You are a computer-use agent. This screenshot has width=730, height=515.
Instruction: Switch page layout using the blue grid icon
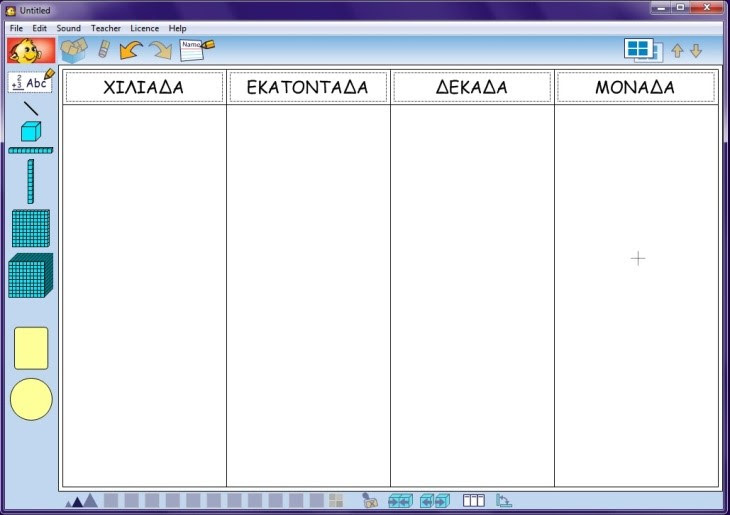coord(643,50)
